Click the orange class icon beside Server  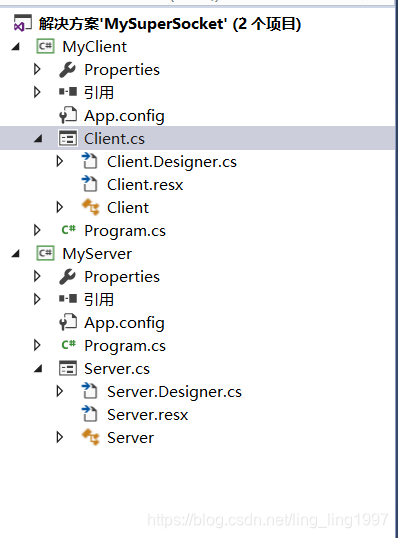[91, 437]
